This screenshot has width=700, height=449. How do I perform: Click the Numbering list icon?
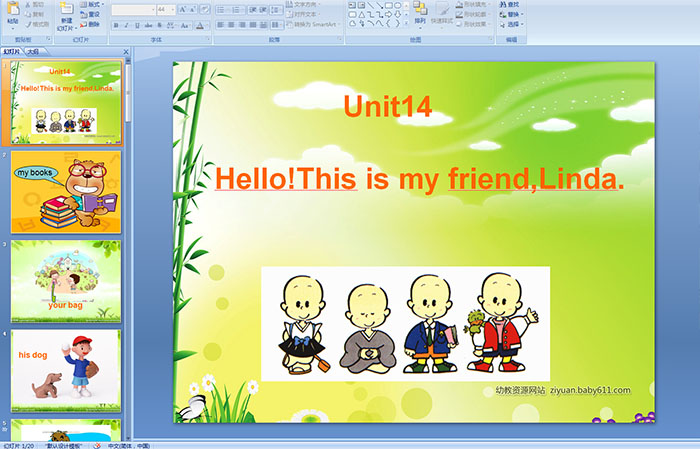point(238,9)
